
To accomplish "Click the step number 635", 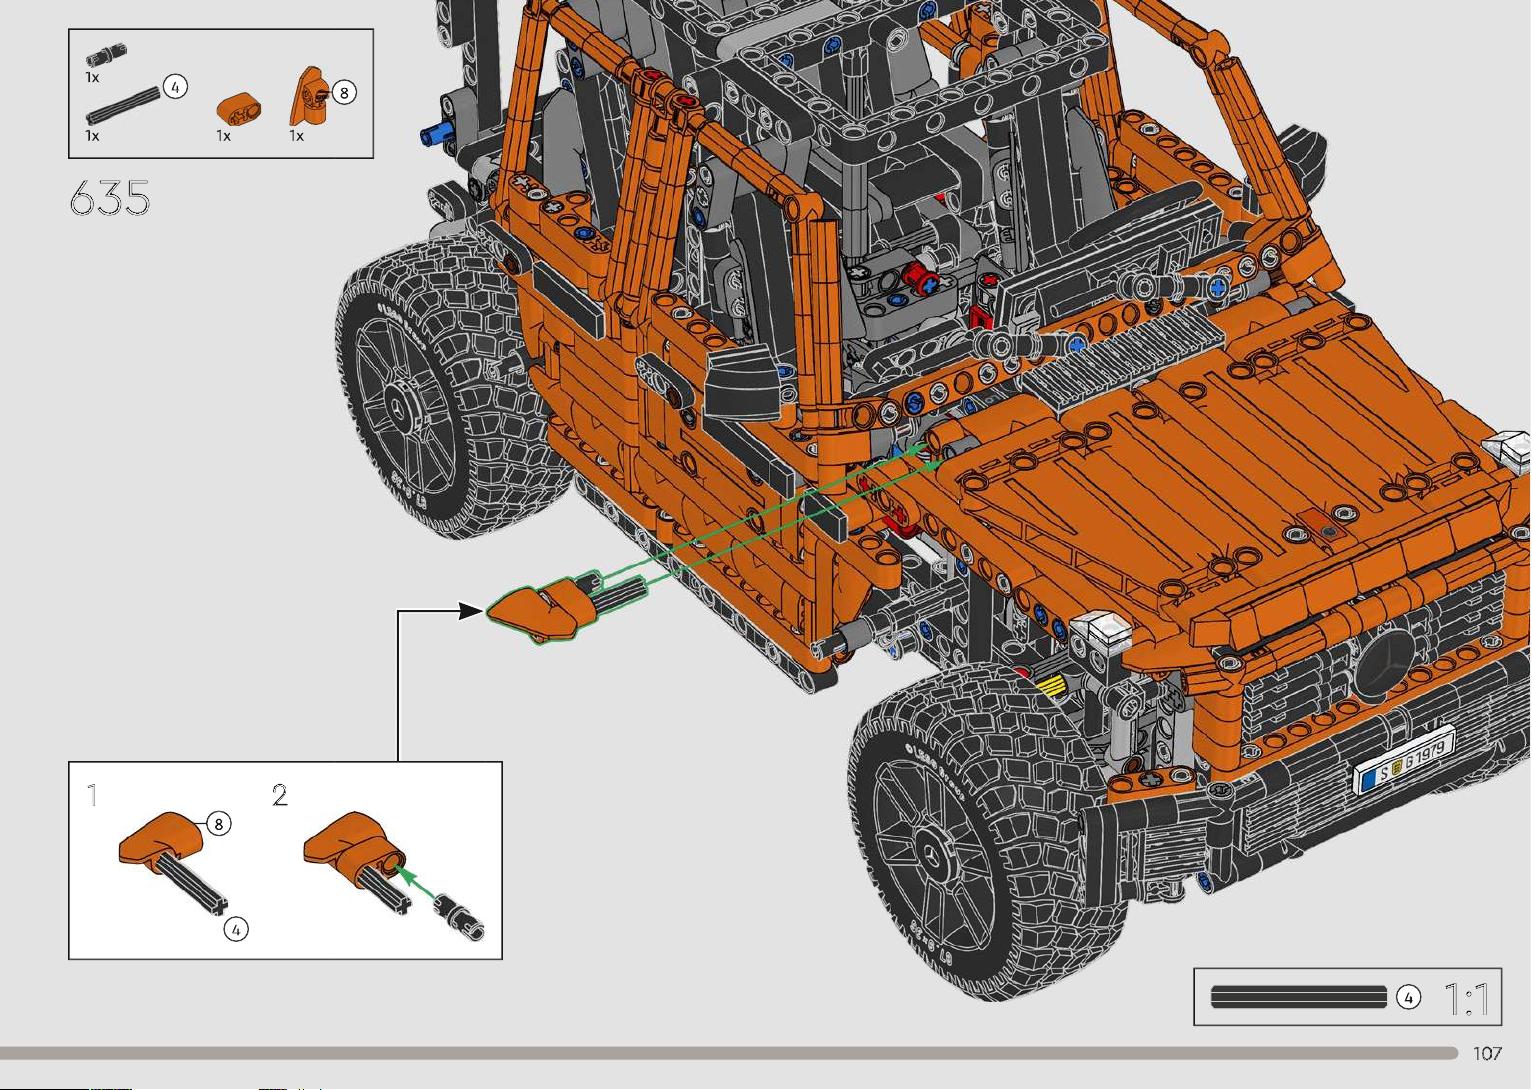I will [x=110, y=199].
